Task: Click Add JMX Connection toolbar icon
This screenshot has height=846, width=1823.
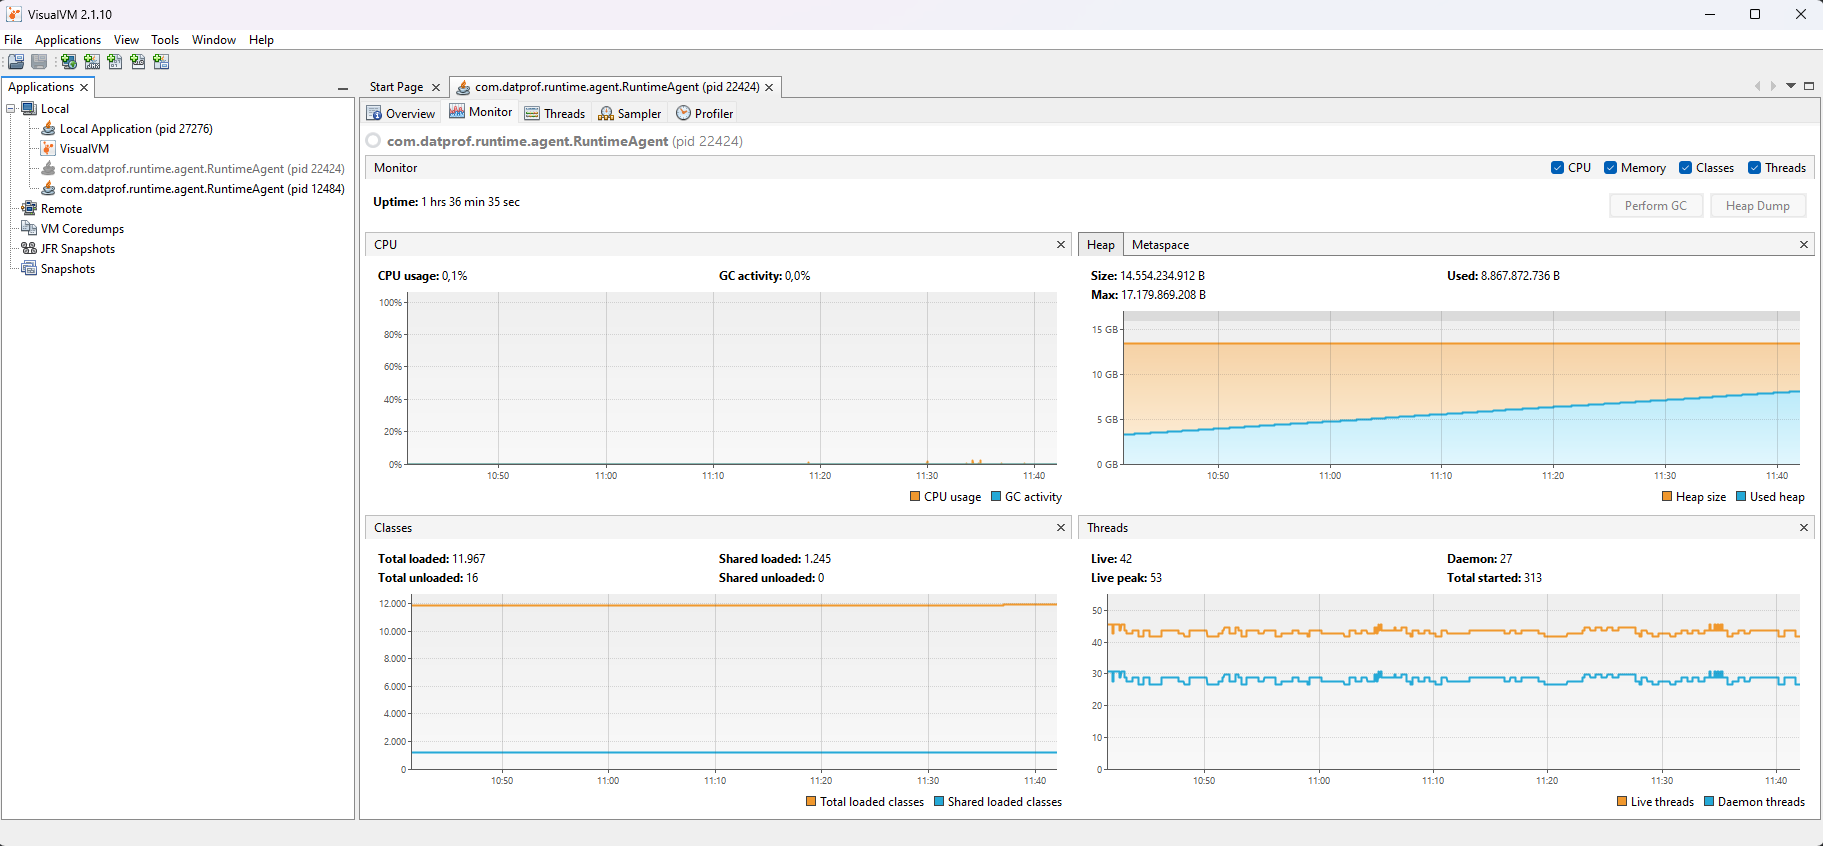Action: [x=92, y=62]
